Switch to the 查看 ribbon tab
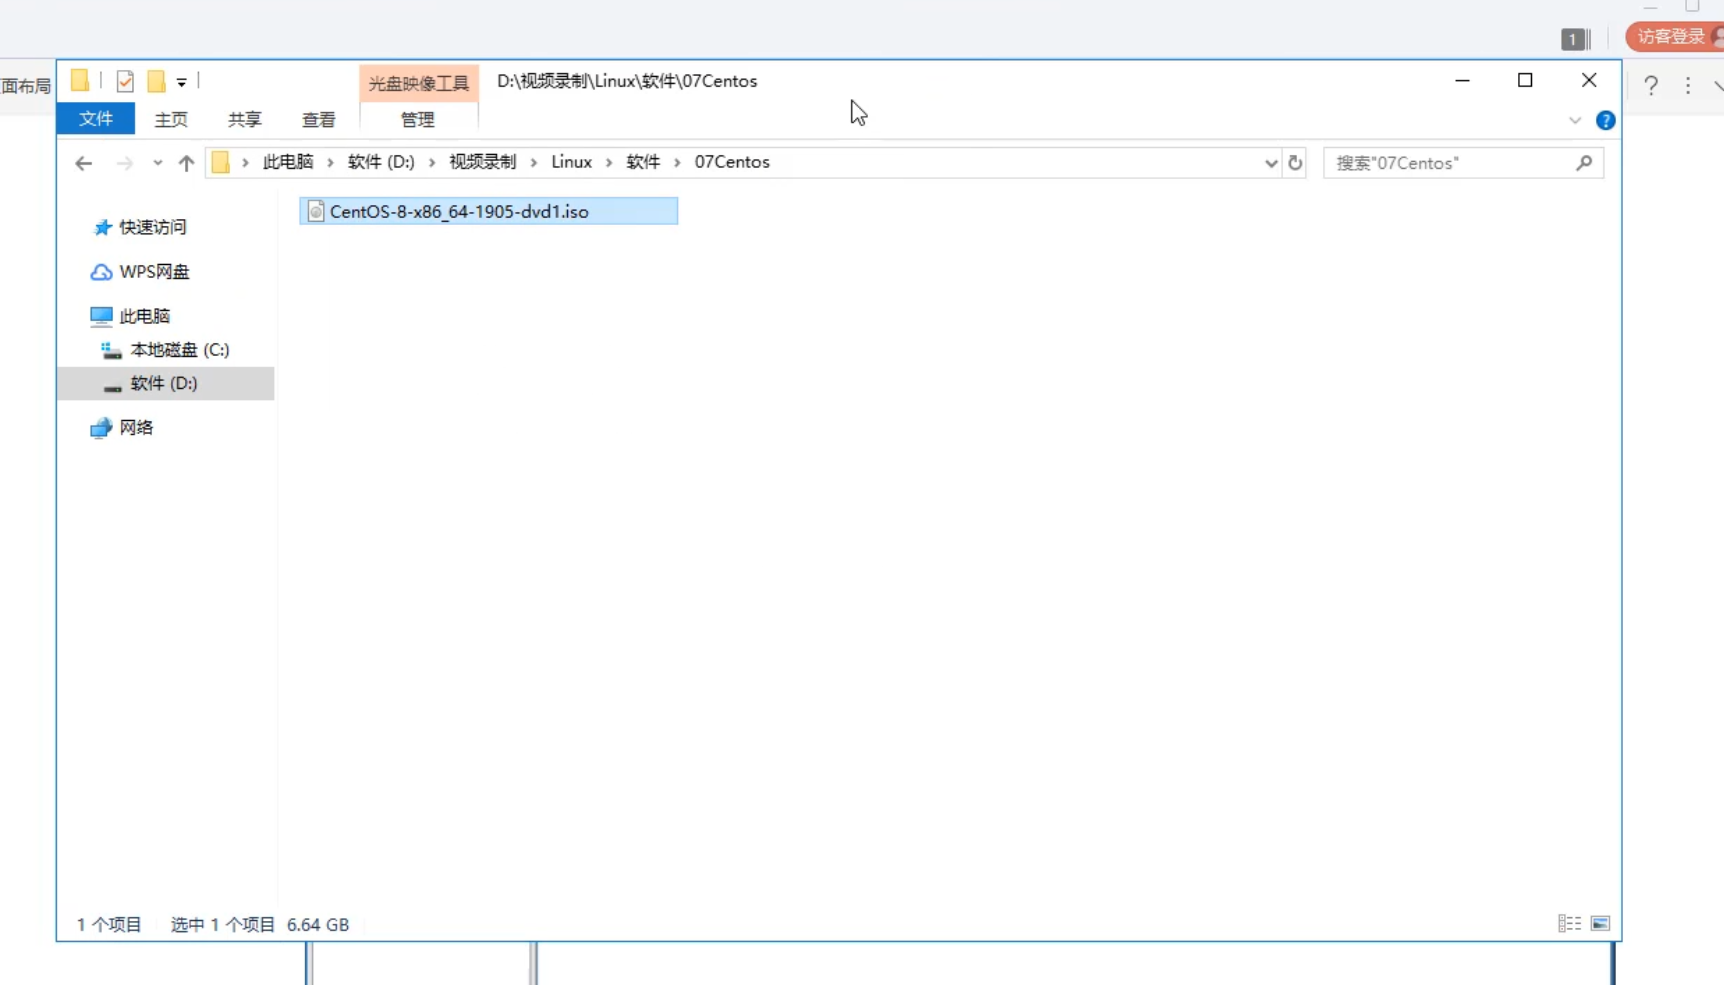 pos(319,119)
